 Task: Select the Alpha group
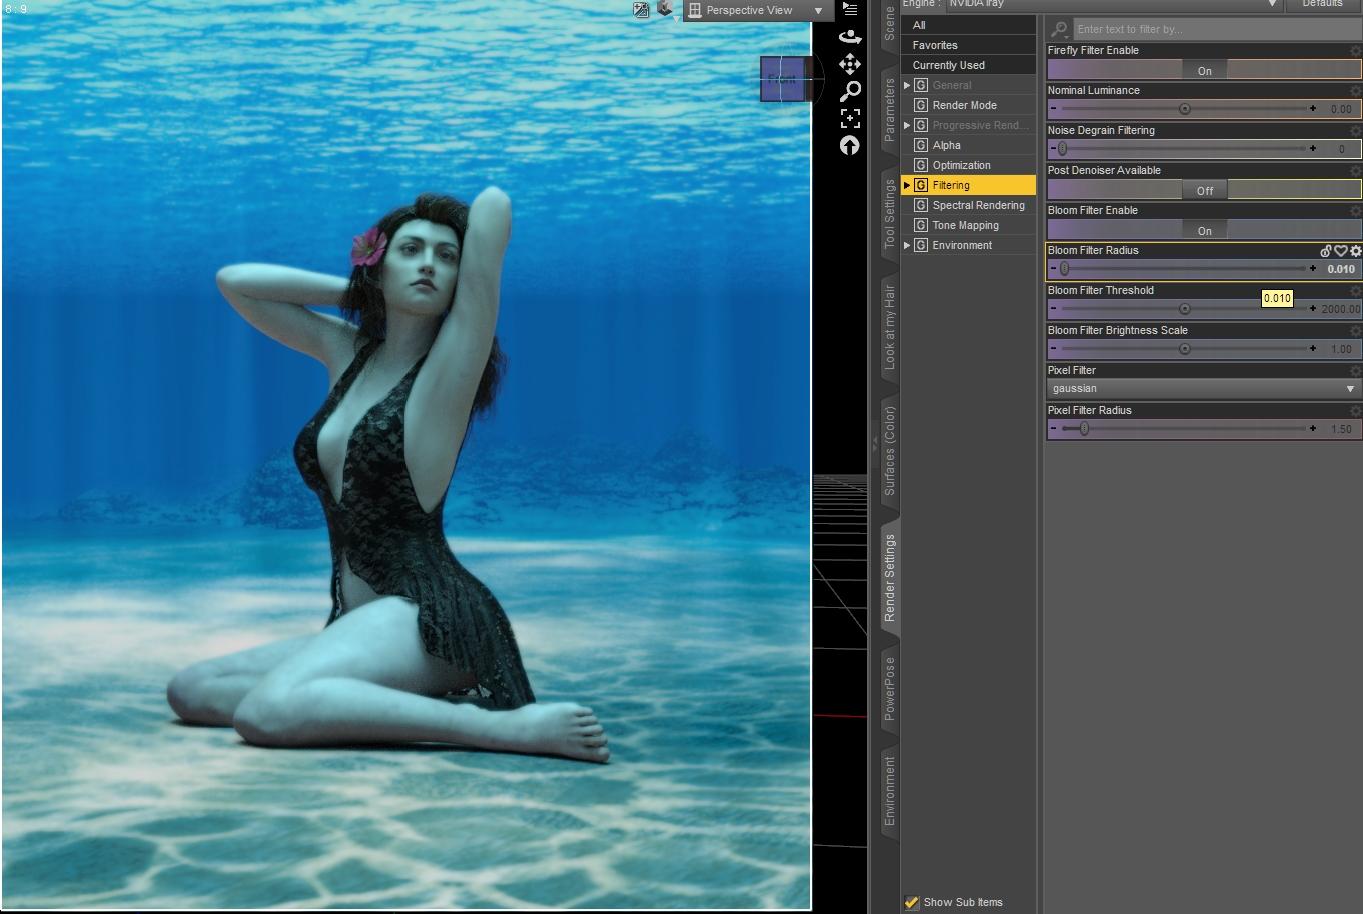(x=969, y=145)
